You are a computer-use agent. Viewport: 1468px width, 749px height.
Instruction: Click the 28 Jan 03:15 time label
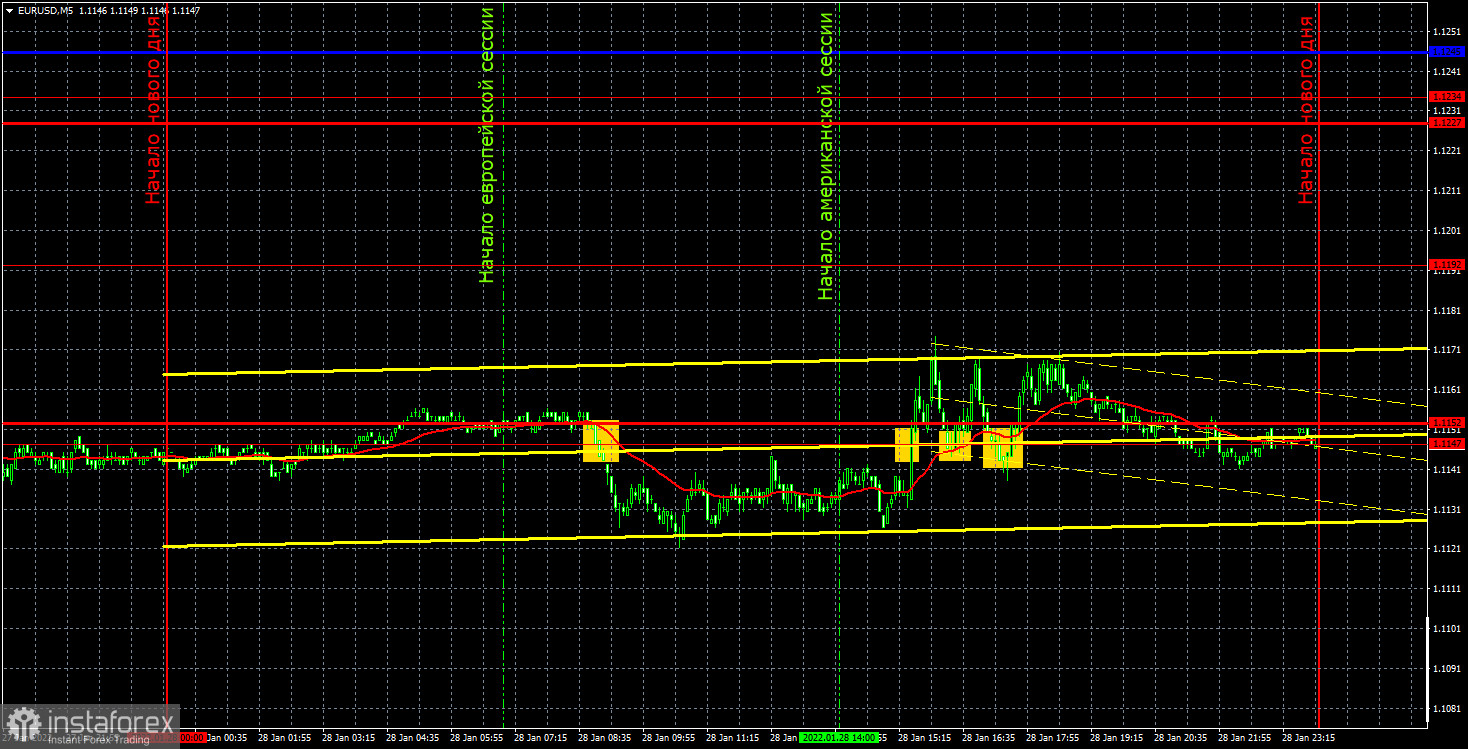point(347,737)
